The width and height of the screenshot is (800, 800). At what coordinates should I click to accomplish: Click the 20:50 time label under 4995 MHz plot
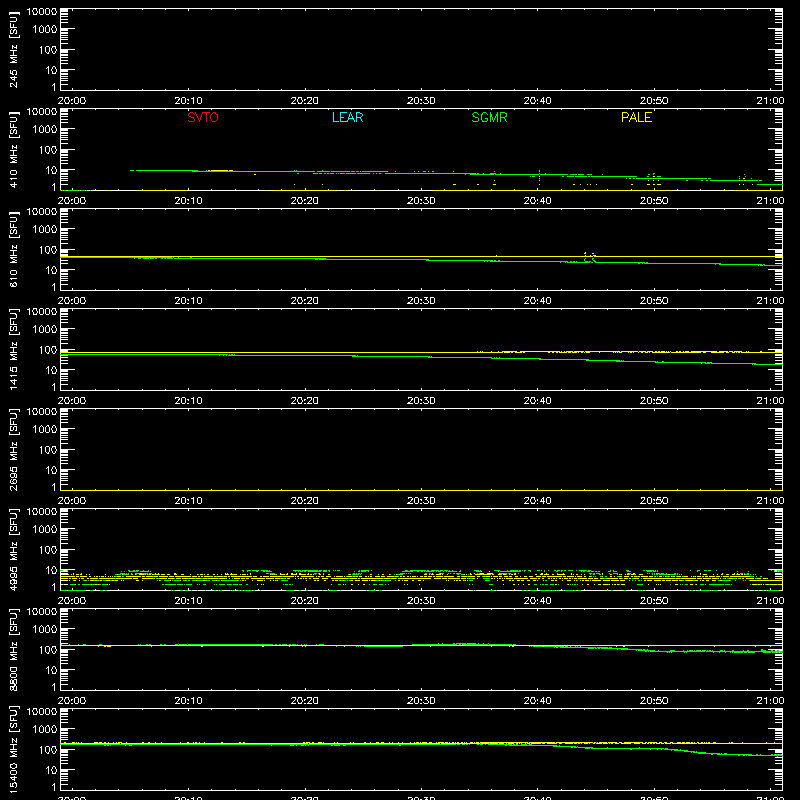[x=654, y=601]
